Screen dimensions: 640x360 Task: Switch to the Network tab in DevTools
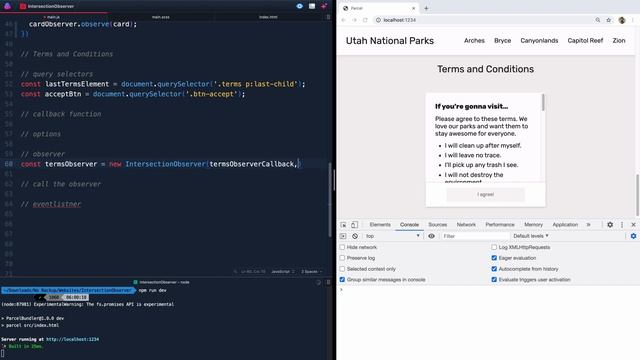tap(466, 225)
